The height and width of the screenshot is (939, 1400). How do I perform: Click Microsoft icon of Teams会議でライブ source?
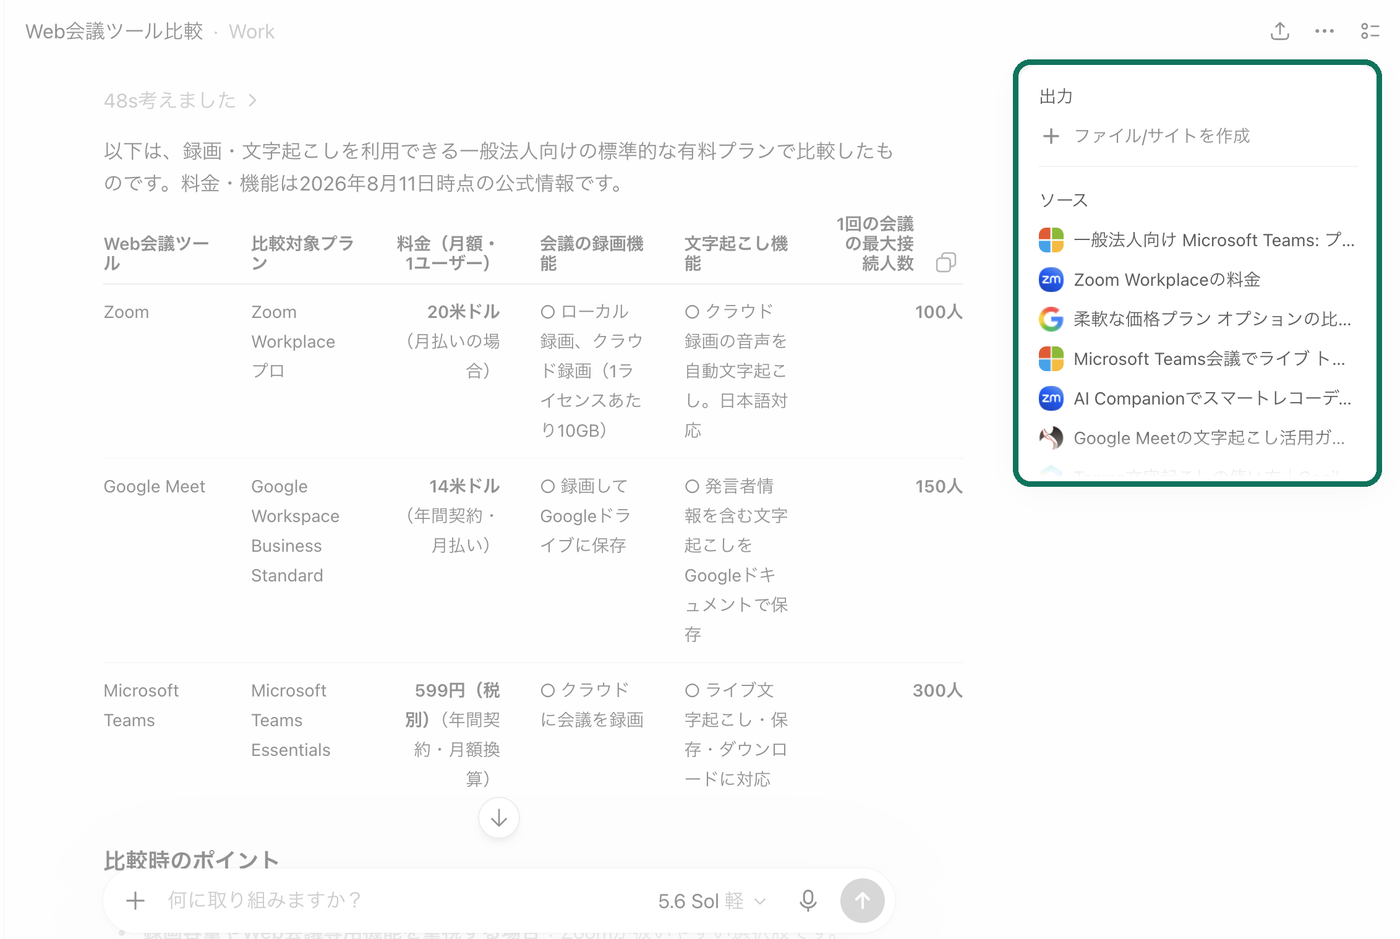(1051, 358)
